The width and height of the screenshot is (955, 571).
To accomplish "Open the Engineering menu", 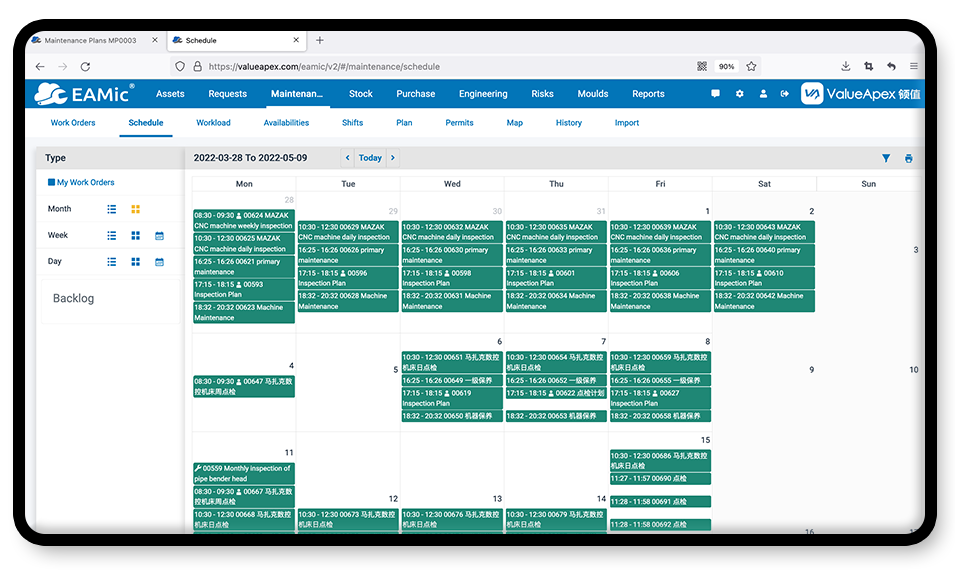I will pyautogui.click(x=483, y=94).
